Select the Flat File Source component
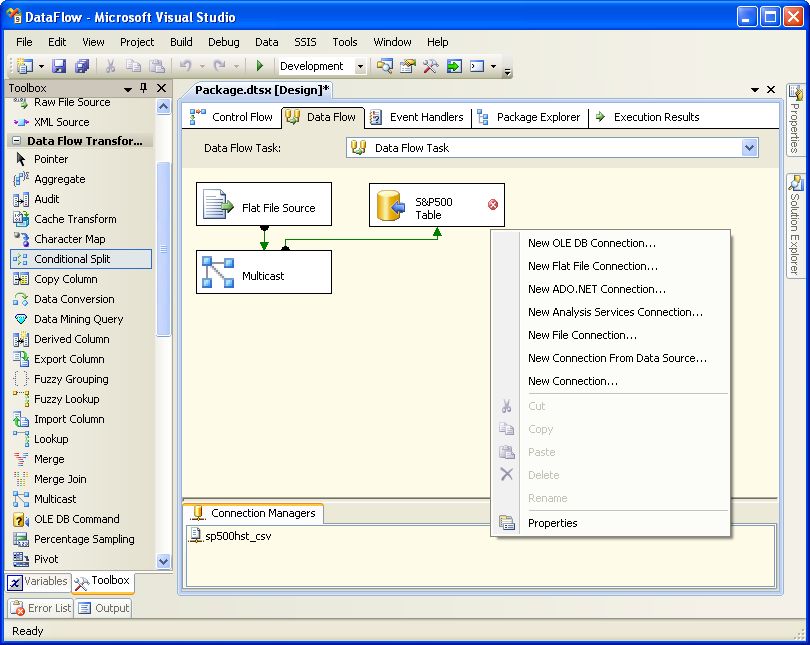The width and height of the screenshot is (810, 645). pos(263,204)
